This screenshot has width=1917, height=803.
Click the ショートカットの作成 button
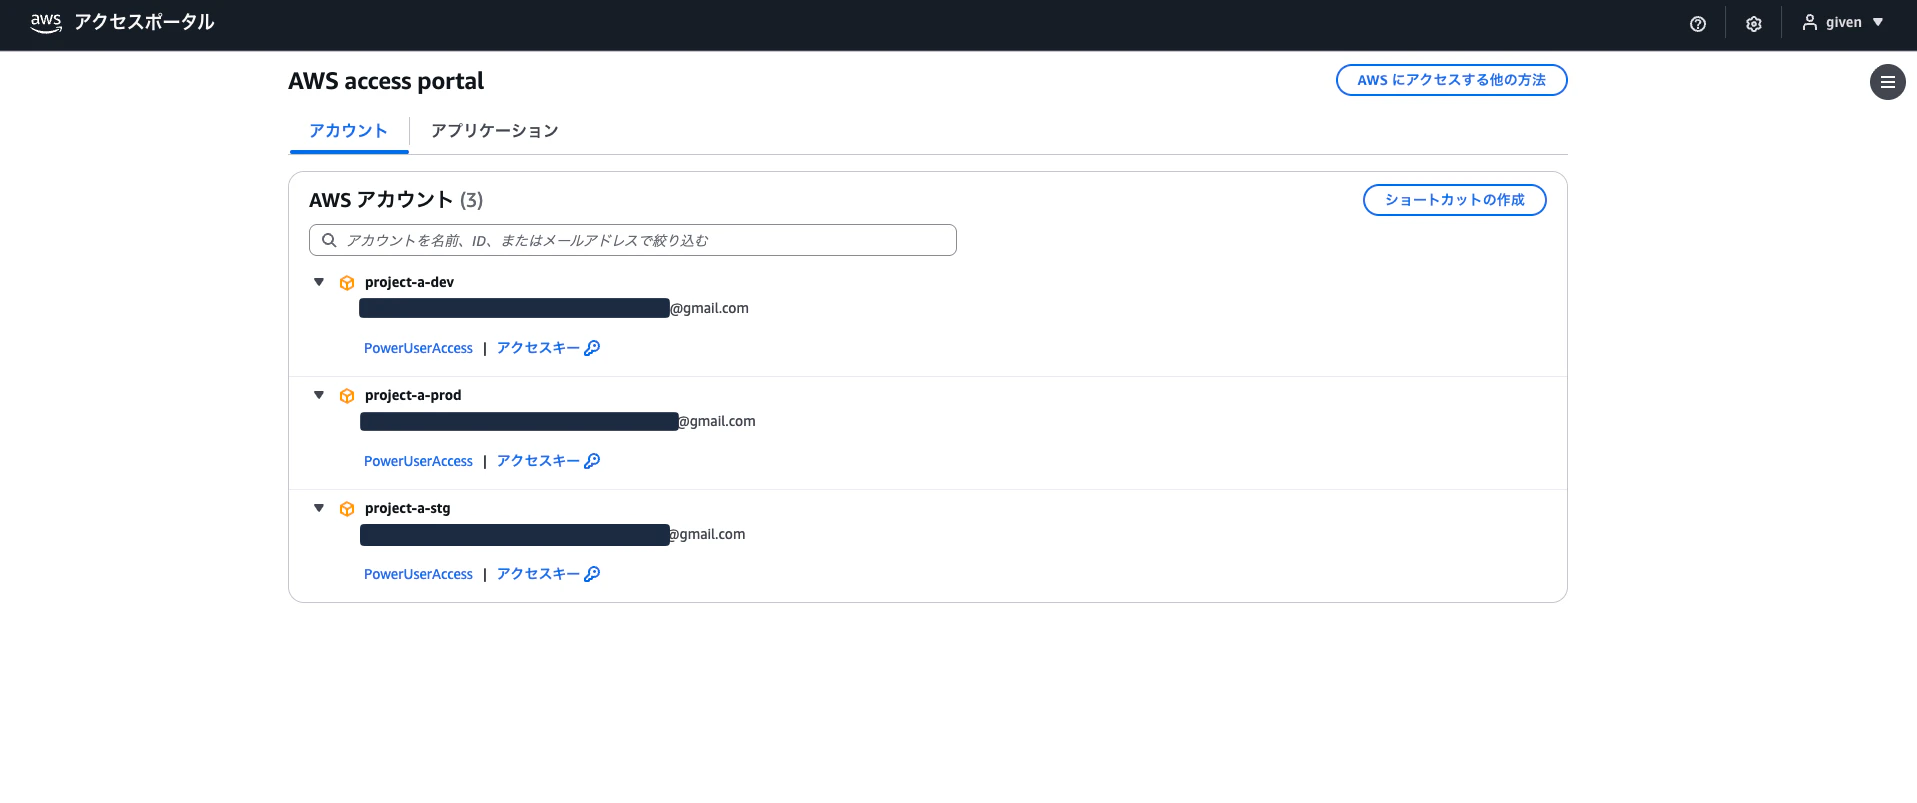click(1454, 200)
